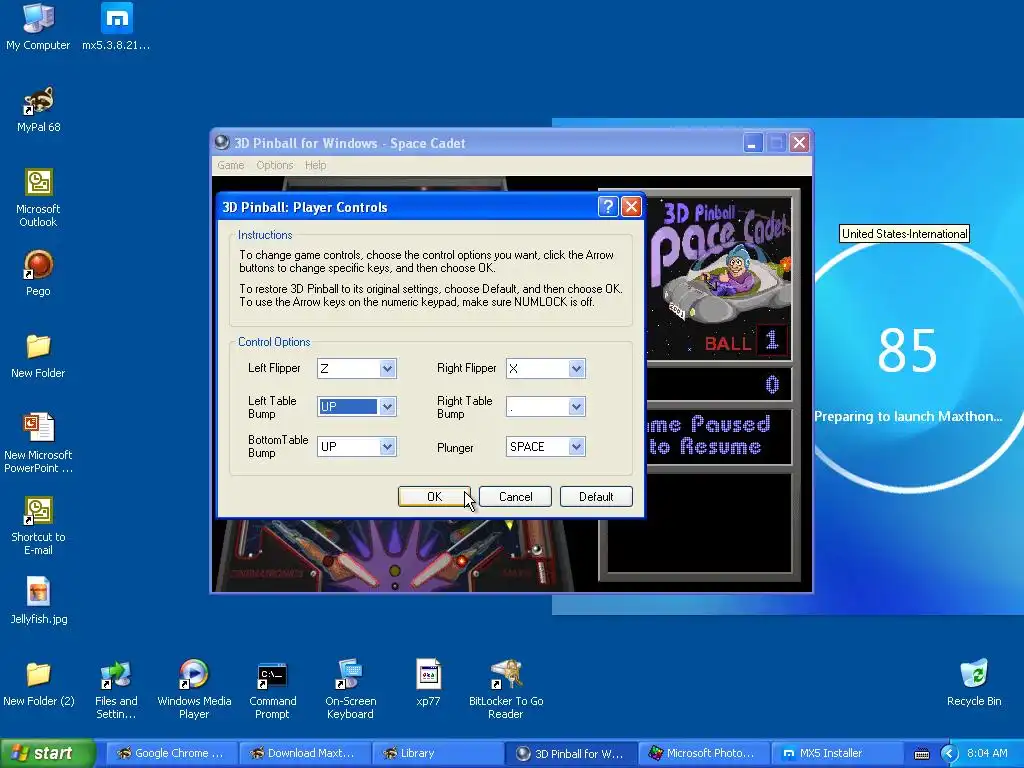Open Plunger key dropdown
The image size is (1024, 768).
pos(576,447)
